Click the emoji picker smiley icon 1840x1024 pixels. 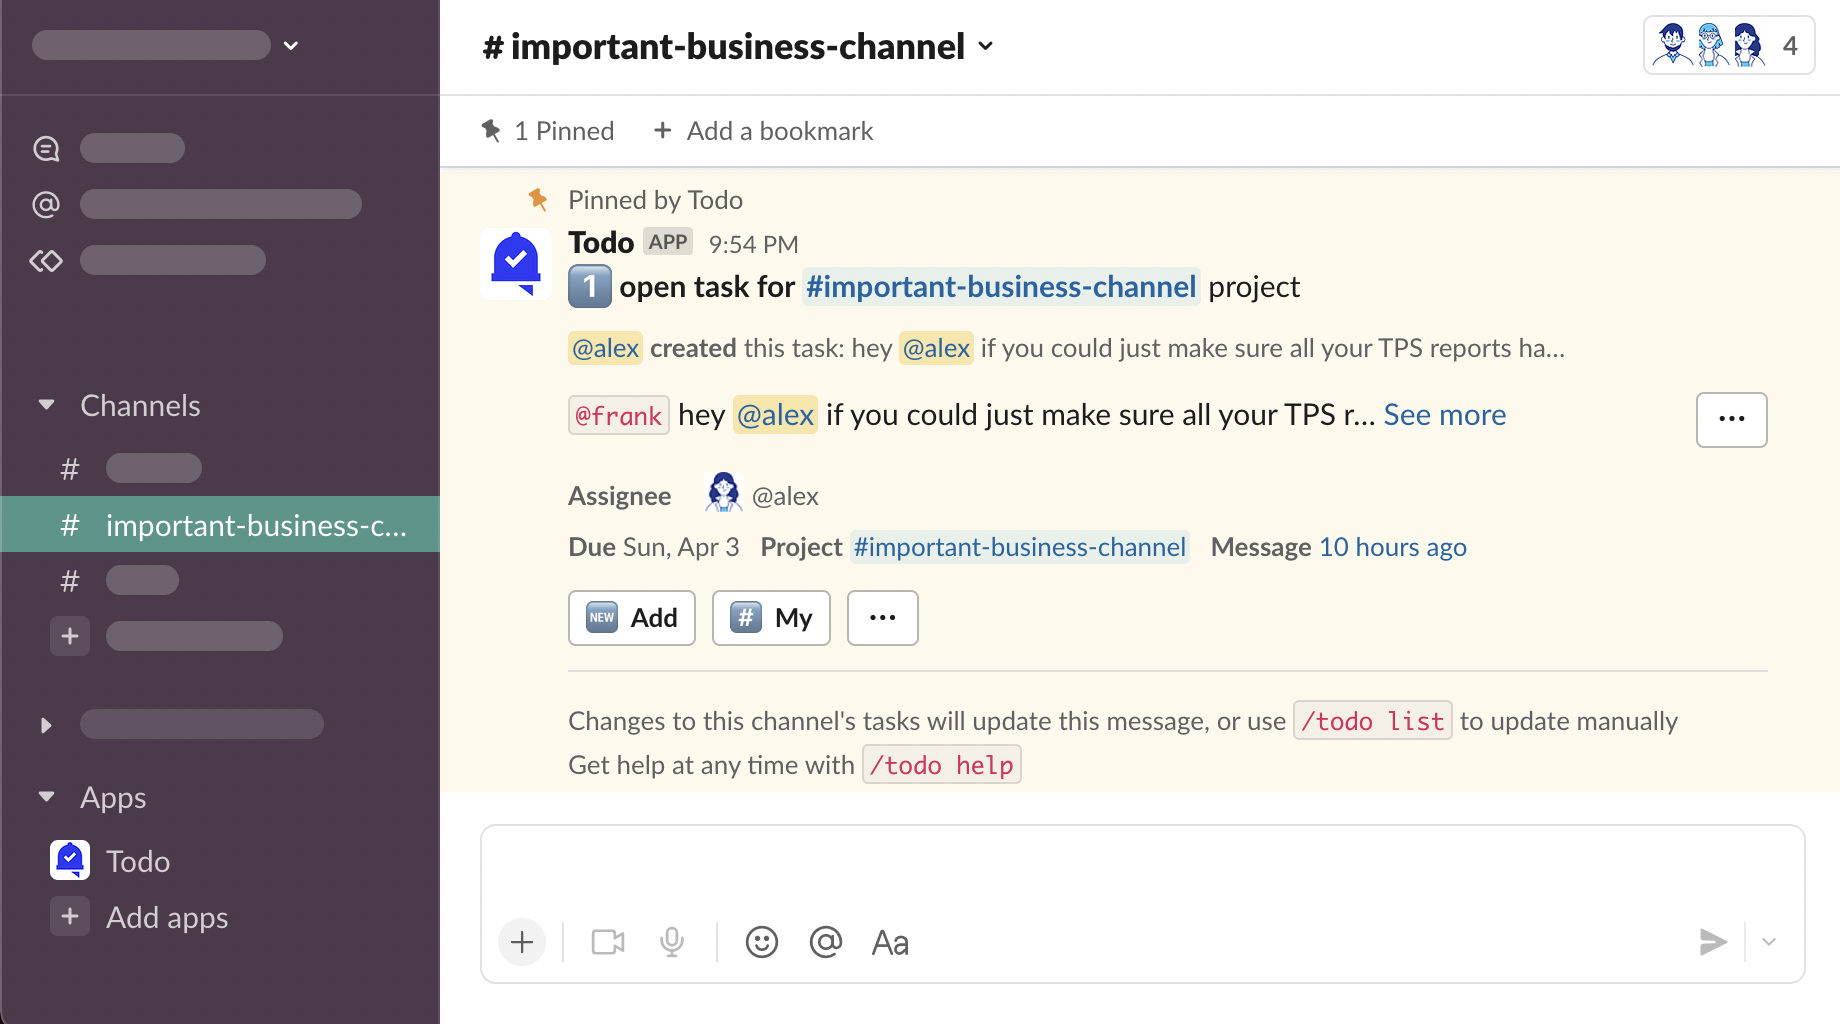761,942
